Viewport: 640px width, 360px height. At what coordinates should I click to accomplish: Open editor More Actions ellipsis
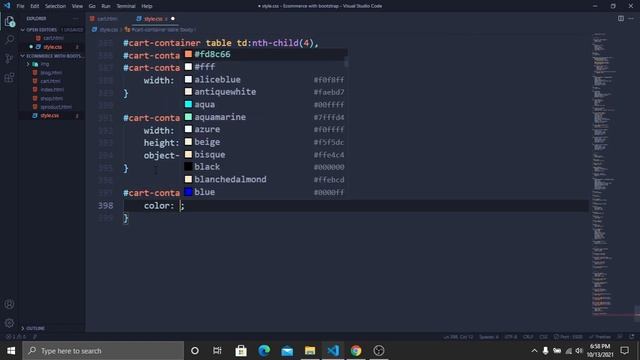pyautogui.click(x=631, y=18)
